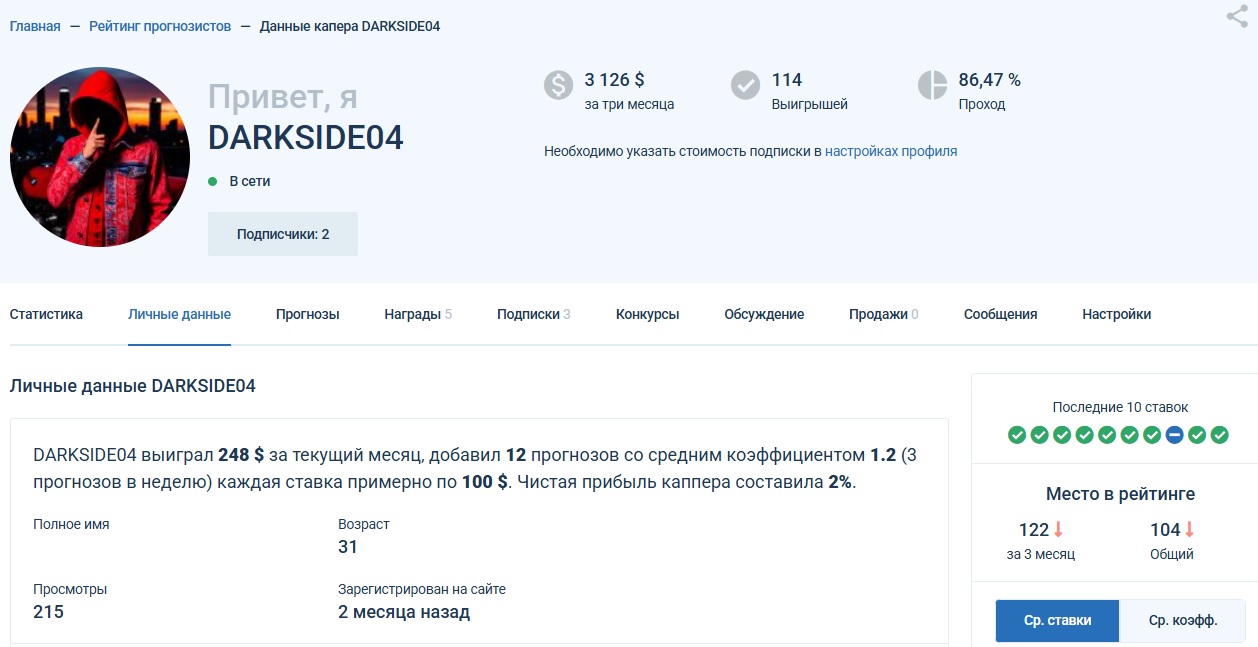
Task: Go to the Настройки tab
Action: [x=1116, y=314]
